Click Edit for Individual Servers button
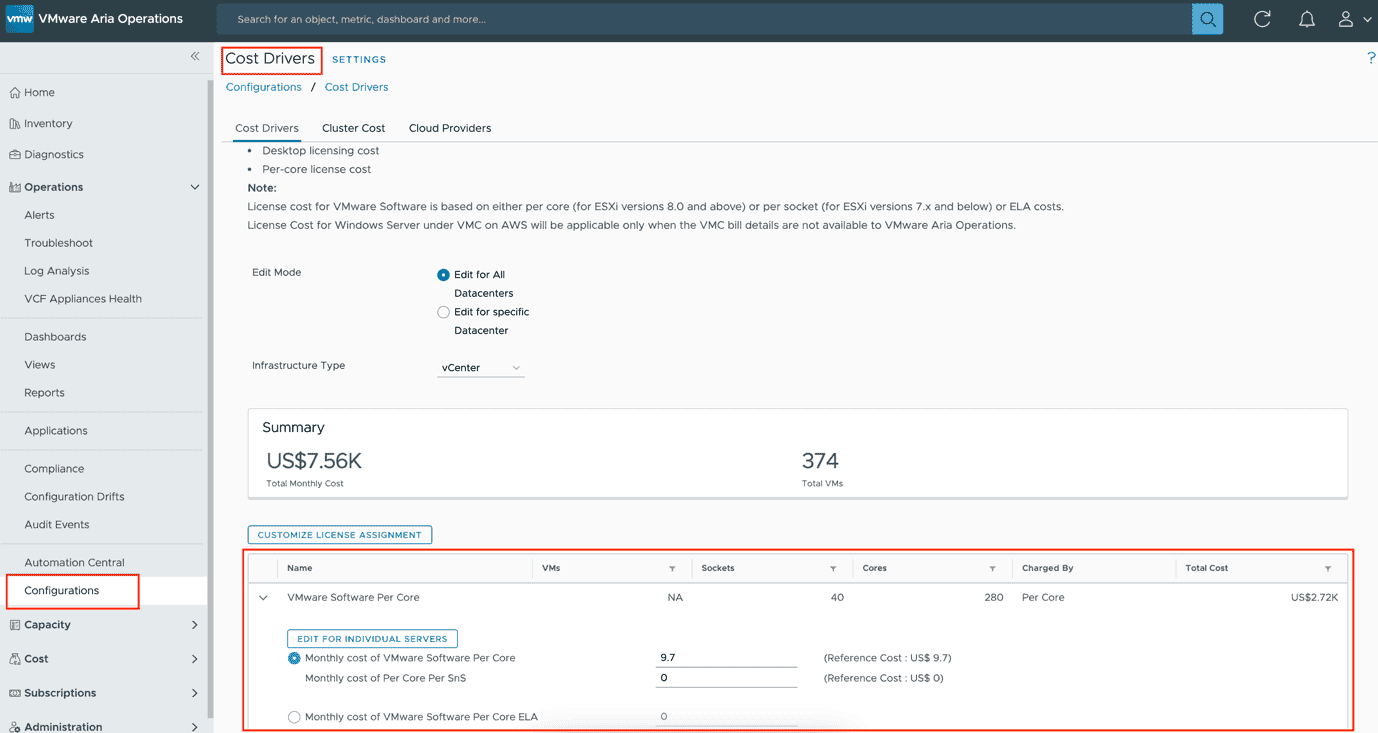This screenshot has height=733, width=1378. [x=372, y=639]
